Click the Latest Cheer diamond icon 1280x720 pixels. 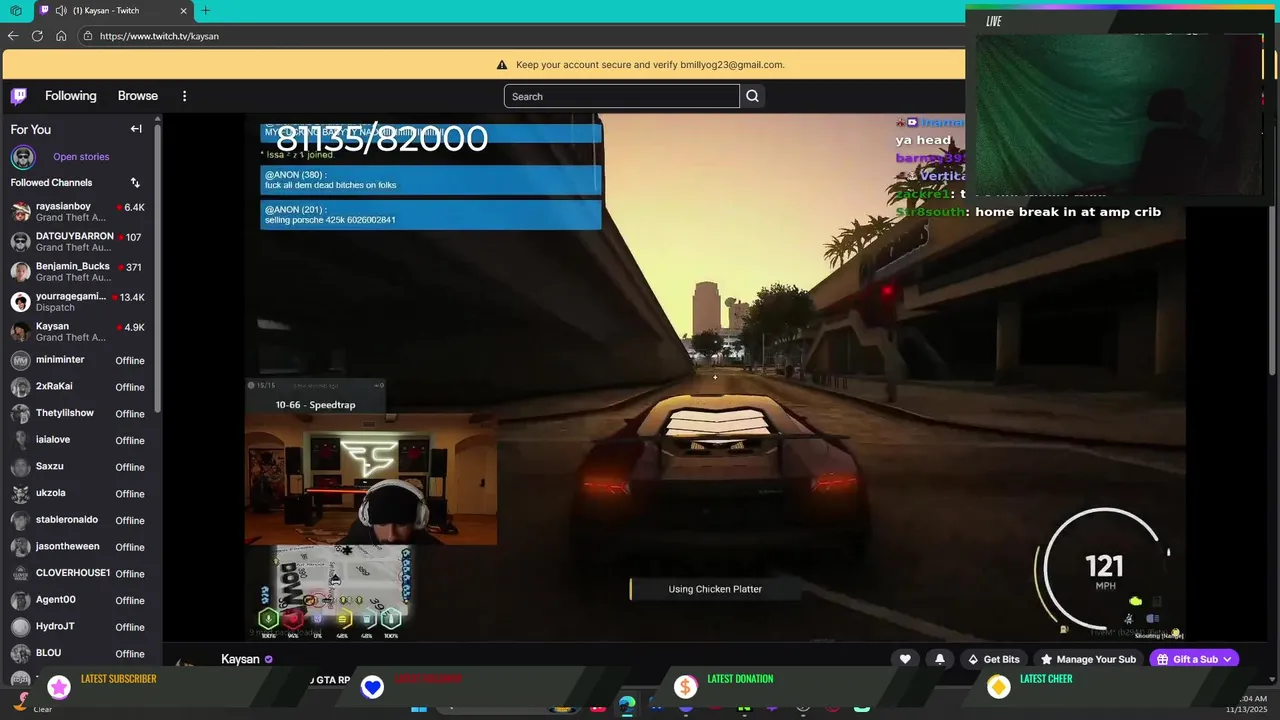pos(998,686)
